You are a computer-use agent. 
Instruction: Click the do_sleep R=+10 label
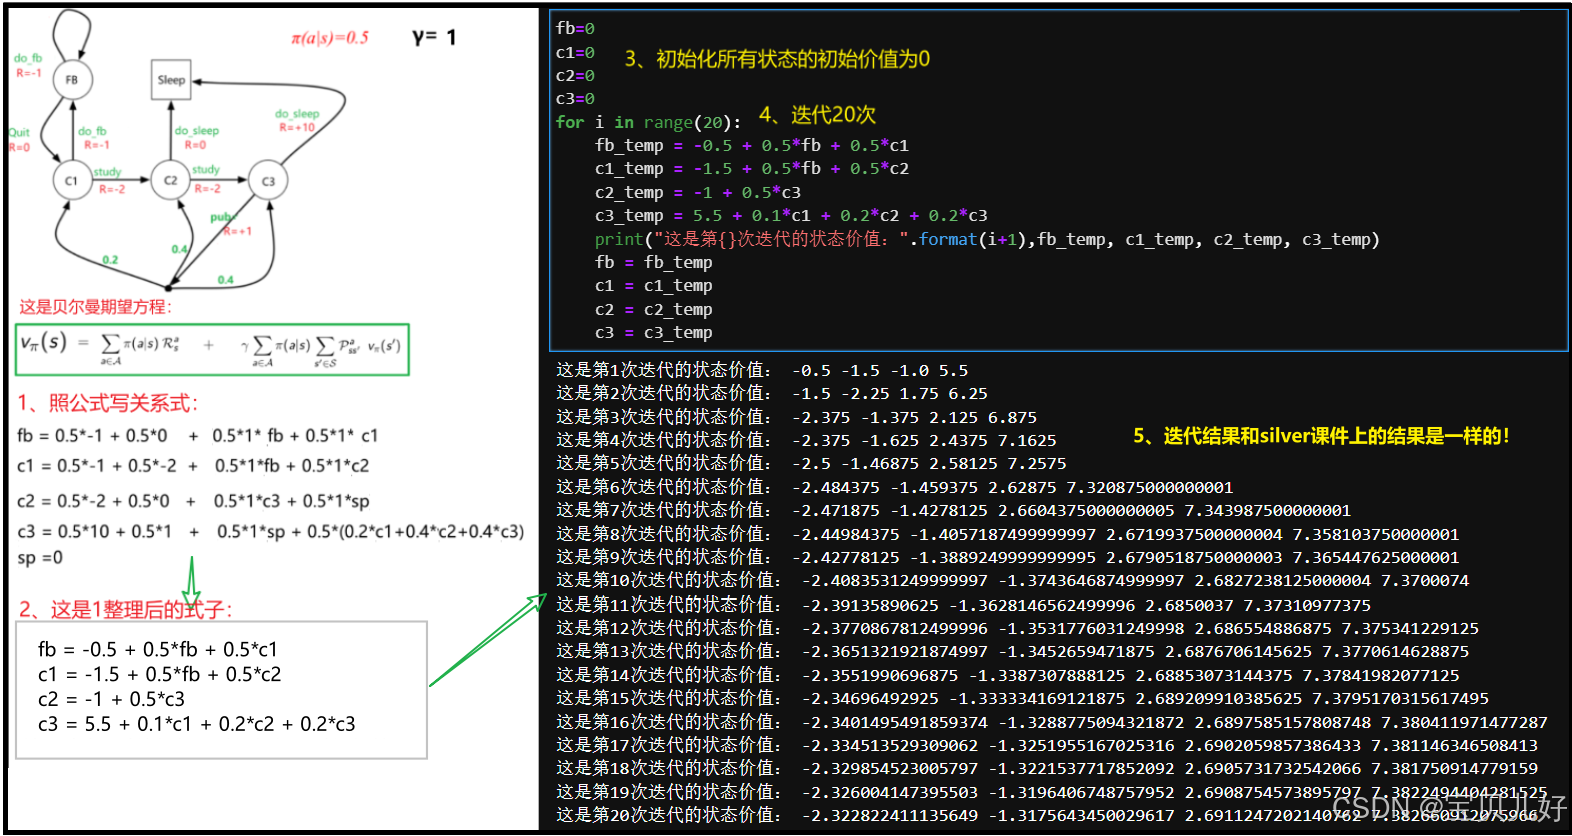(x=297, y=121)
